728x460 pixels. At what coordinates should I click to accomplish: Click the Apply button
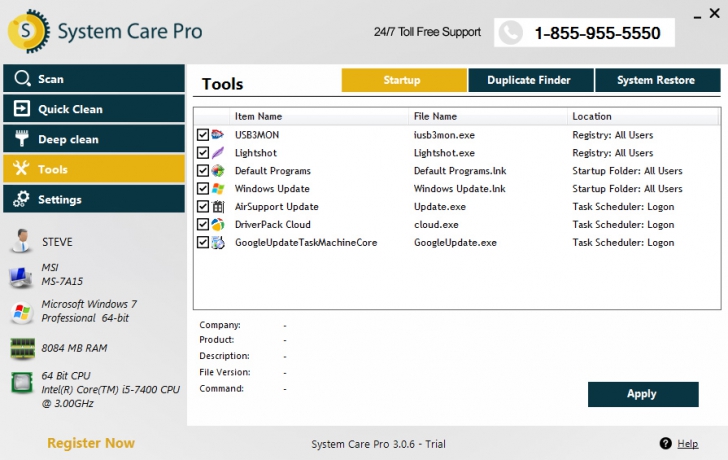point(643,394)
